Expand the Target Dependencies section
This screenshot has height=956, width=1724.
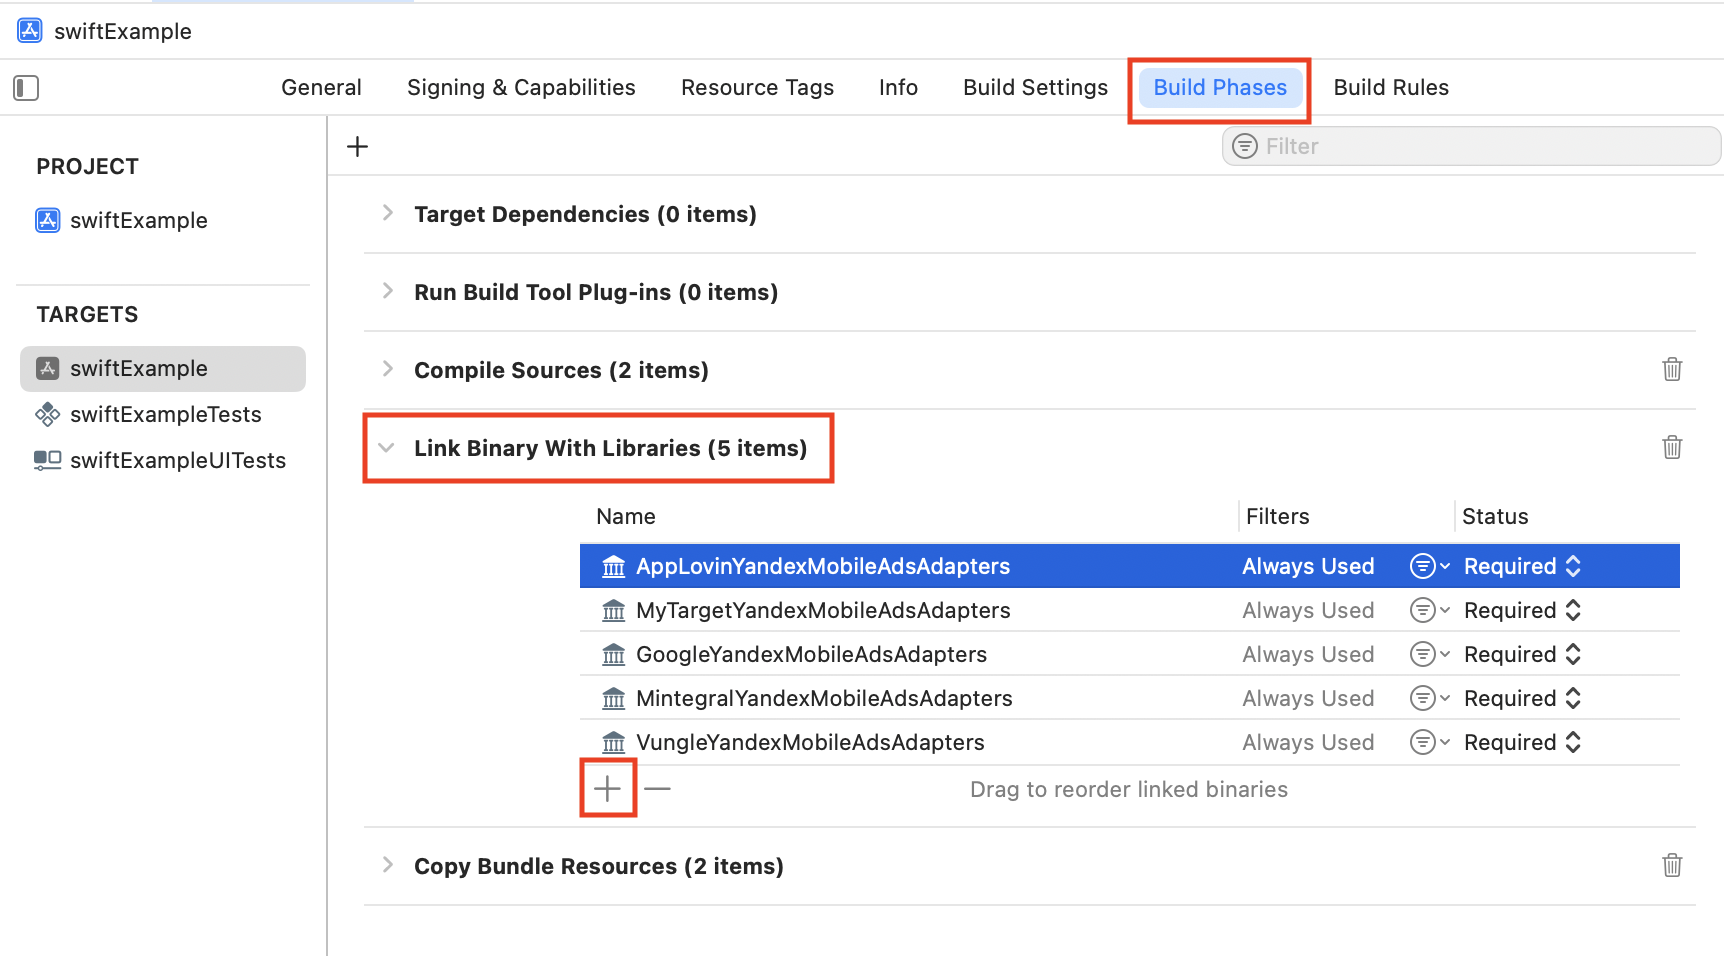click(x=388, y=214)
